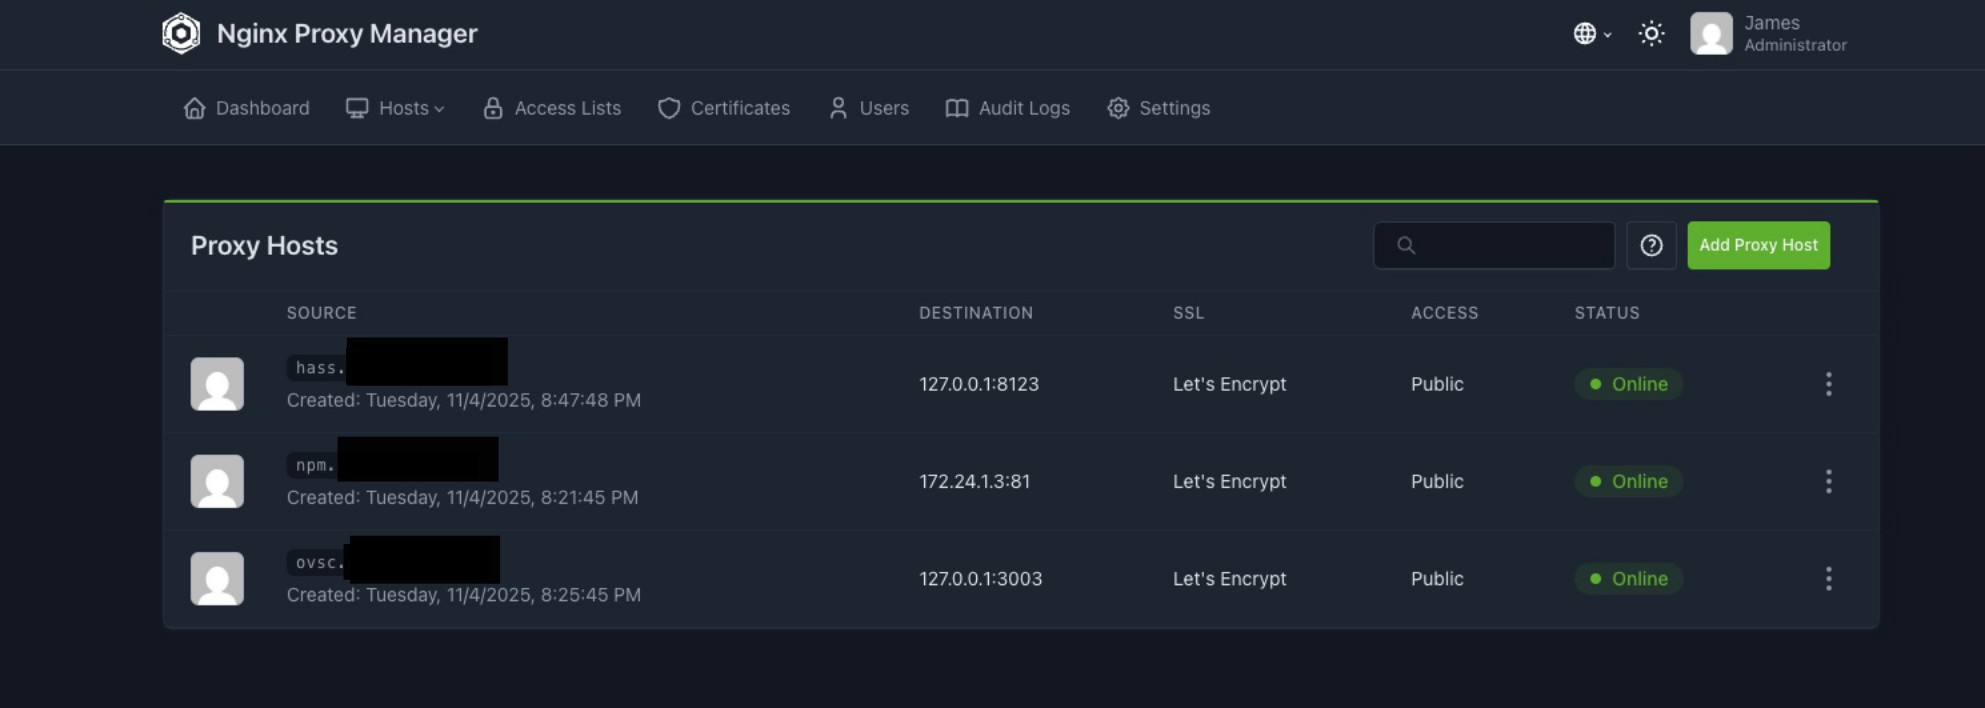Open Access Lists page
The height and width of the screenshot is (708, 1985).
click(x=552, y=108)
